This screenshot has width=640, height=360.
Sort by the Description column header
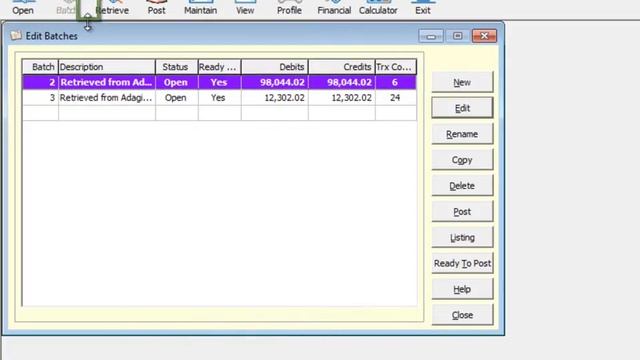click(107, 67)
